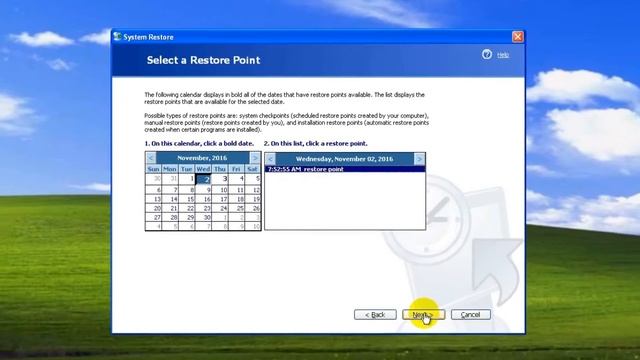The image size is (640, 360).
Task: Choose date 21 on the calendar
Action: [x=170, y=208]
